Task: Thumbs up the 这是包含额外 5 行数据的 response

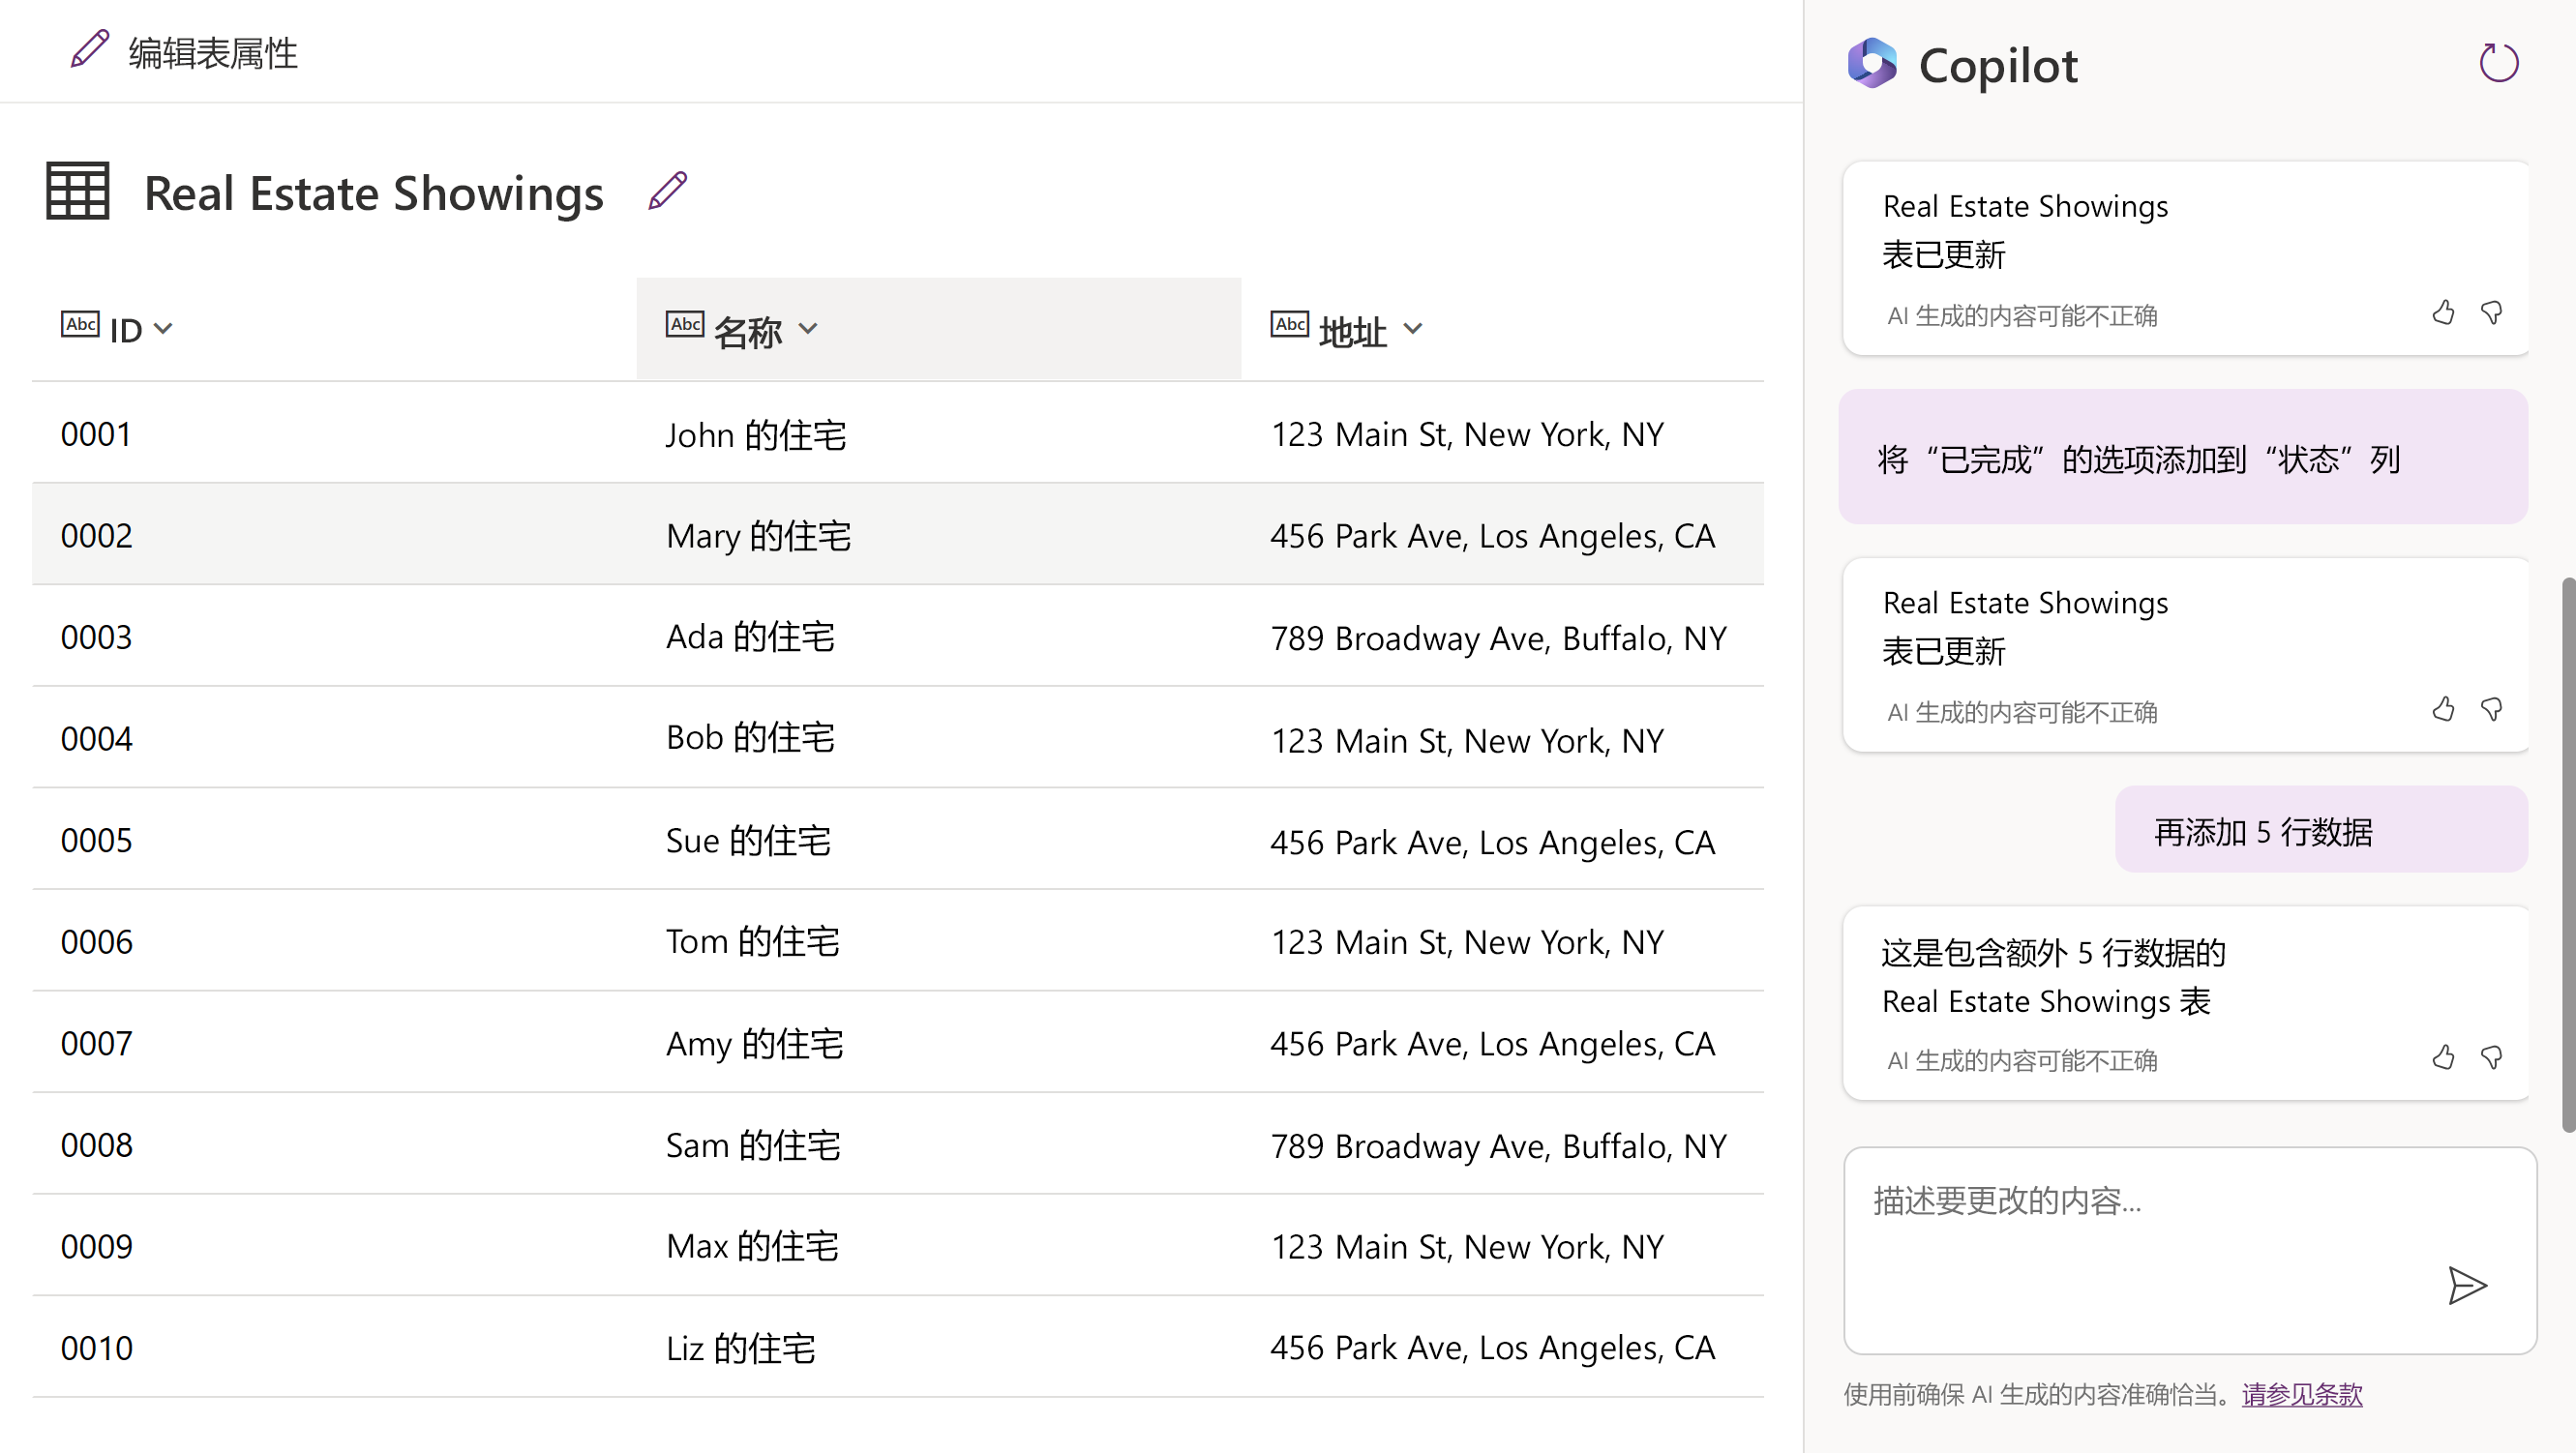Action: pos(2443,1057)
